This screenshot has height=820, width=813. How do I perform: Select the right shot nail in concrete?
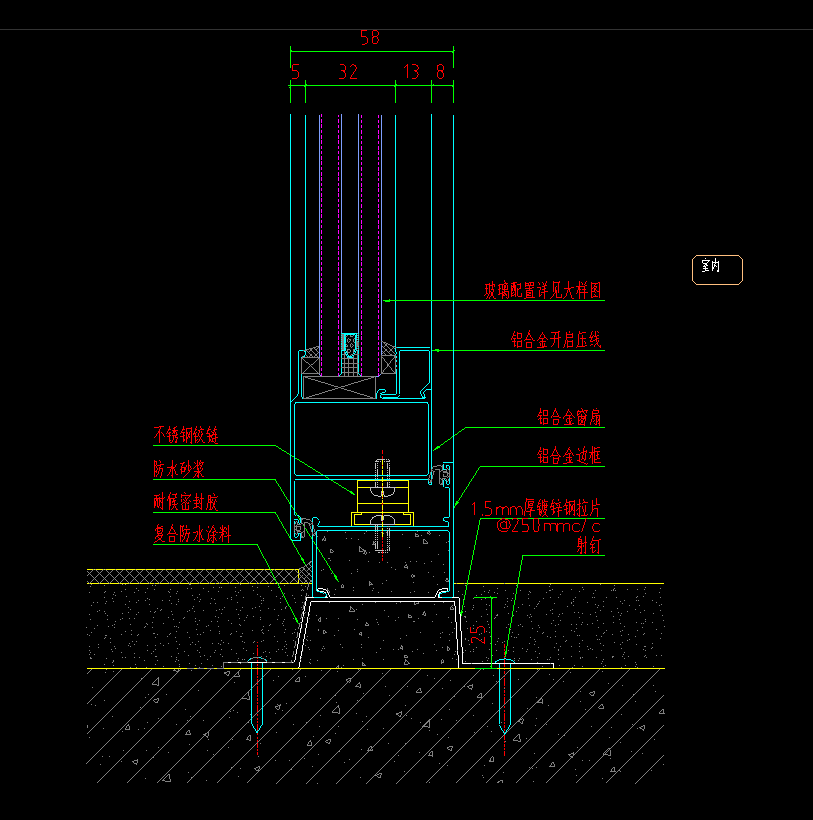[x=505, y=695]
